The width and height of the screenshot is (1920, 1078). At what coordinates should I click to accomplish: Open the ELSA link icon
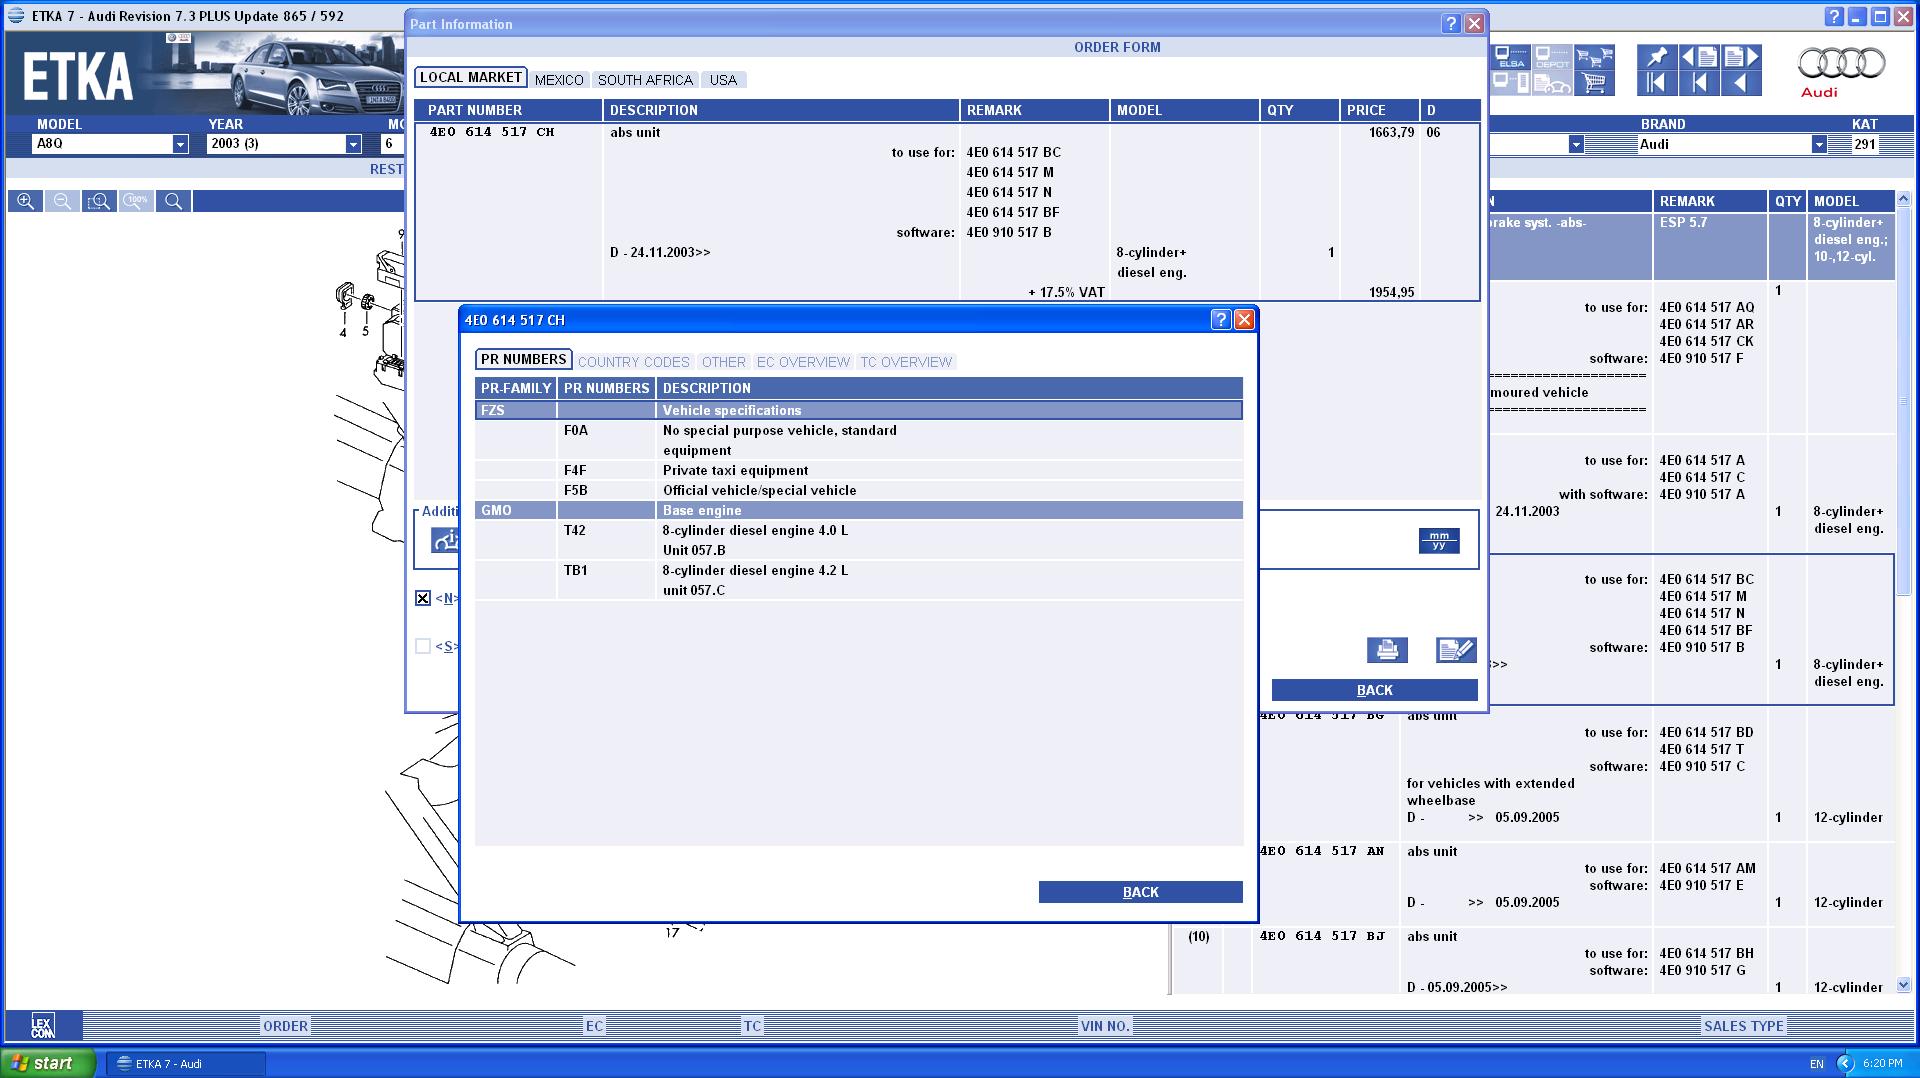(1511, 57)
